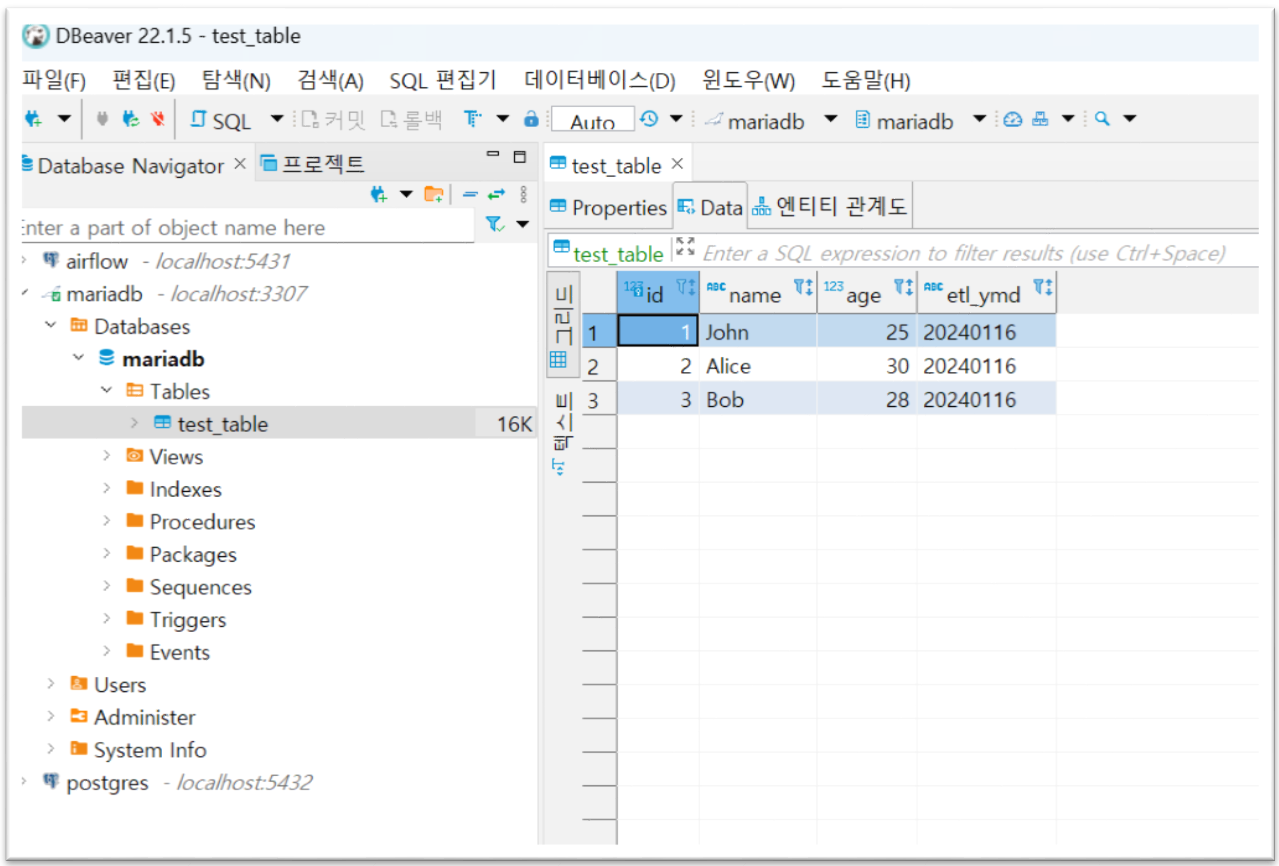Expand the airflow connection node
The image size is (1279, 866).
(x=24, y=261)
